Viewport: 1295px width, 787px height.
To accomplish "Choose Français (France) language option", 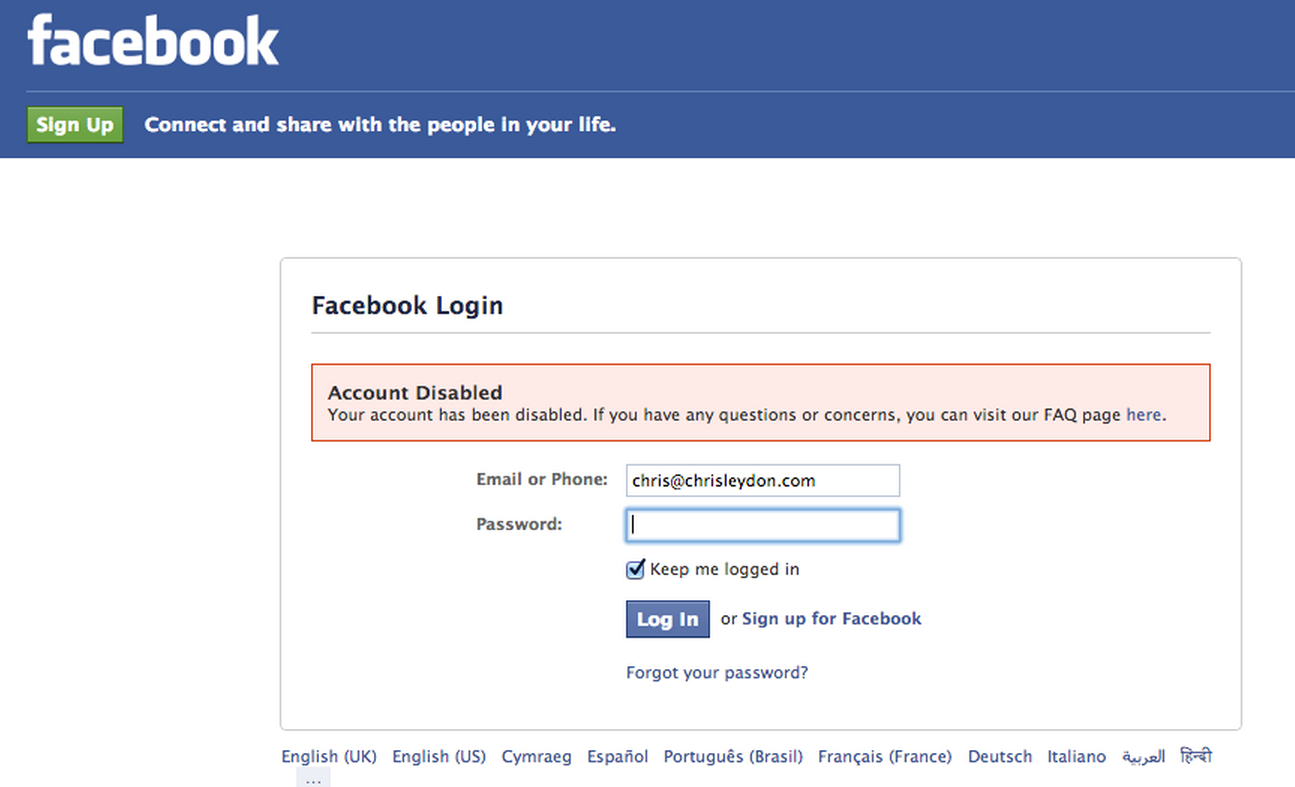I will (884, 757).
